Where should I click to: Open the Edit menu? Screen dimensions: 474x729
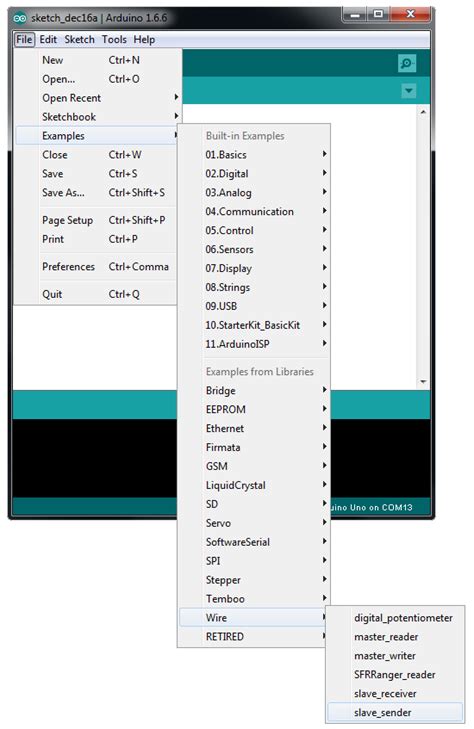[48, 40]
